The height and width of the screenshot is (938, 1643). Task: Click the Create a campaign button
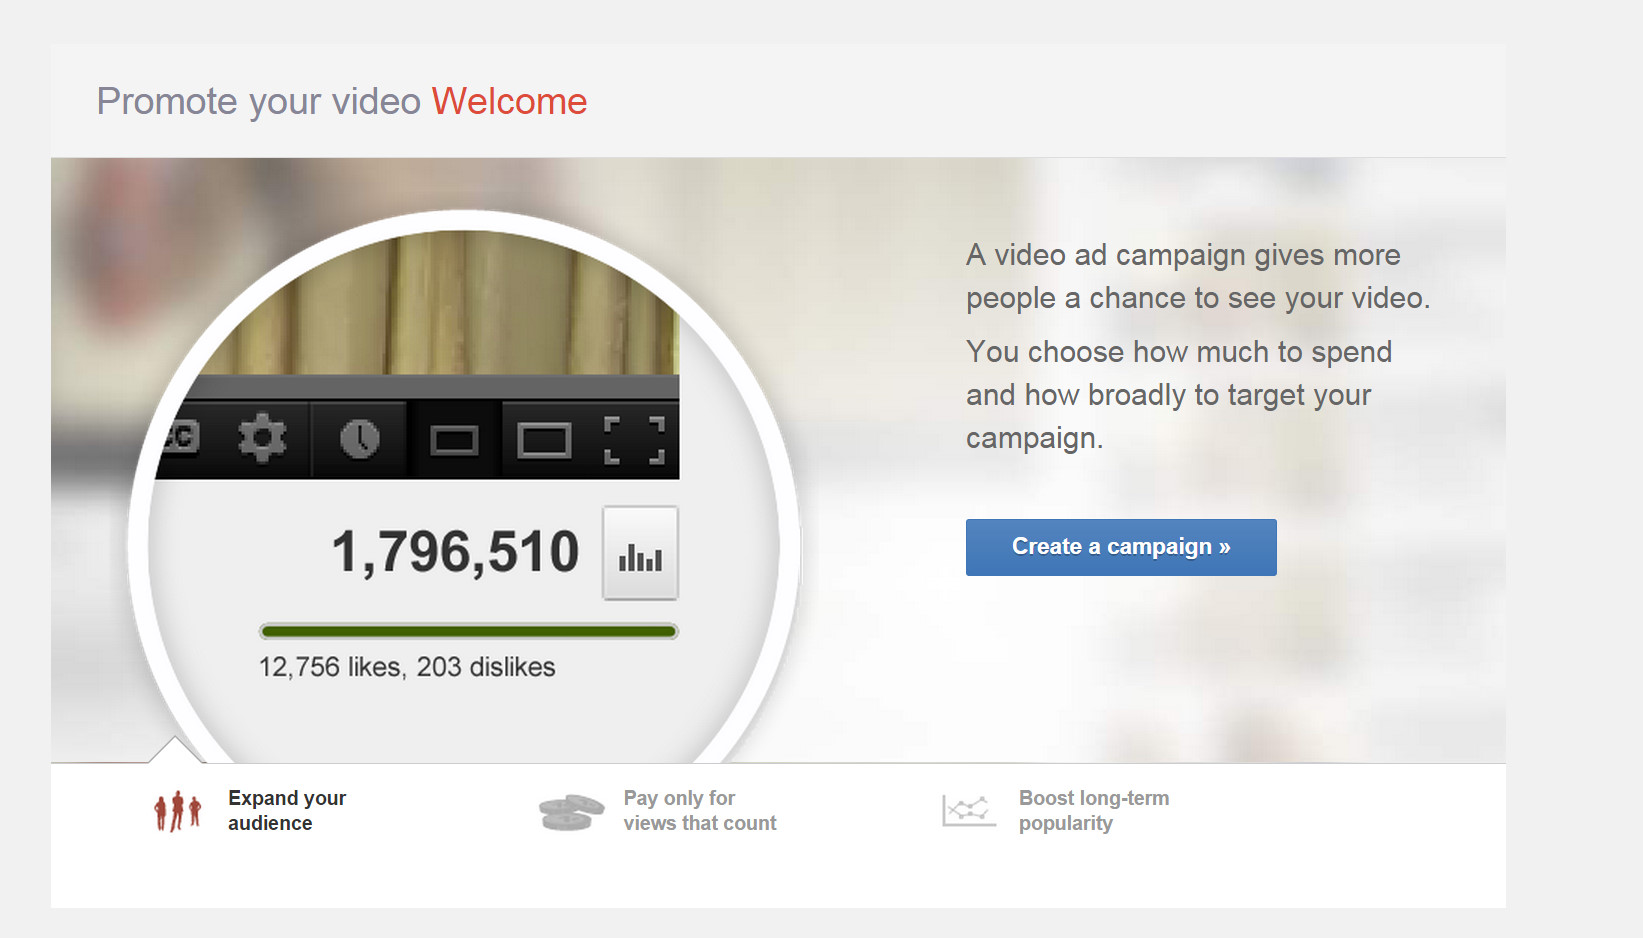coord(1121,547)
